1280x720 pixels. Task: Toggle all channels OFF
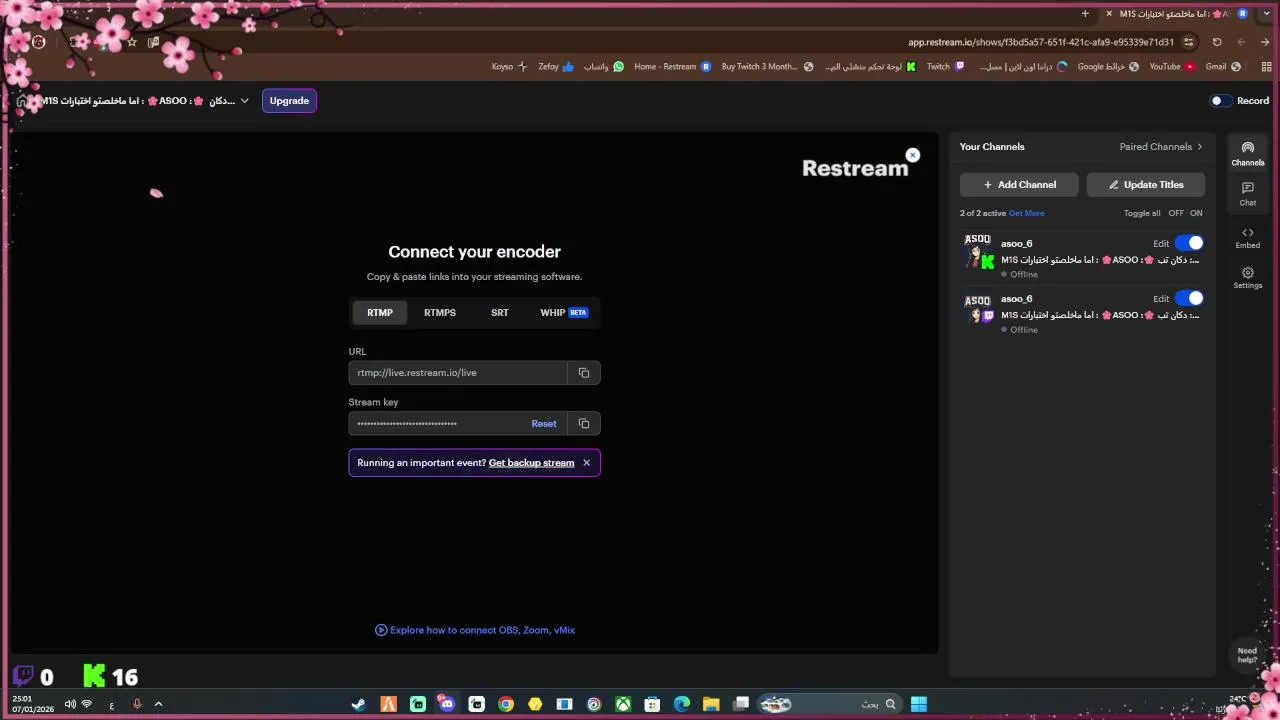(1176, 213)
